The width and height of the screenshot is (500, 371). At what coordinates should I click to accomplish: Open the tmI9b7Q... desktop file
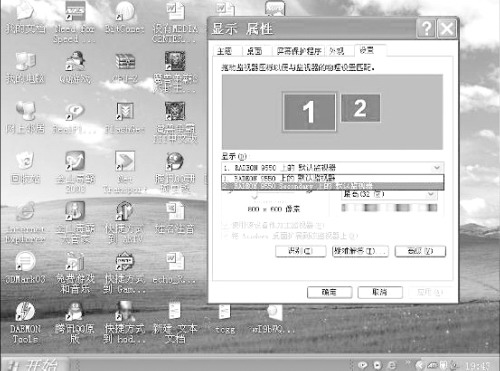click(x=275, y=318)
